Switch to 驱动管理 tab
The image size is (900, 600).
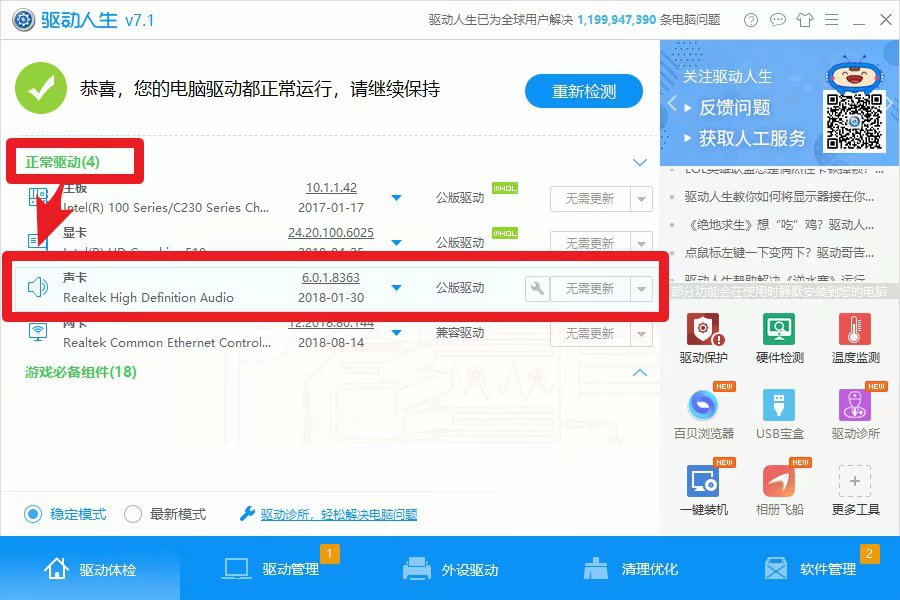[270, 568]
